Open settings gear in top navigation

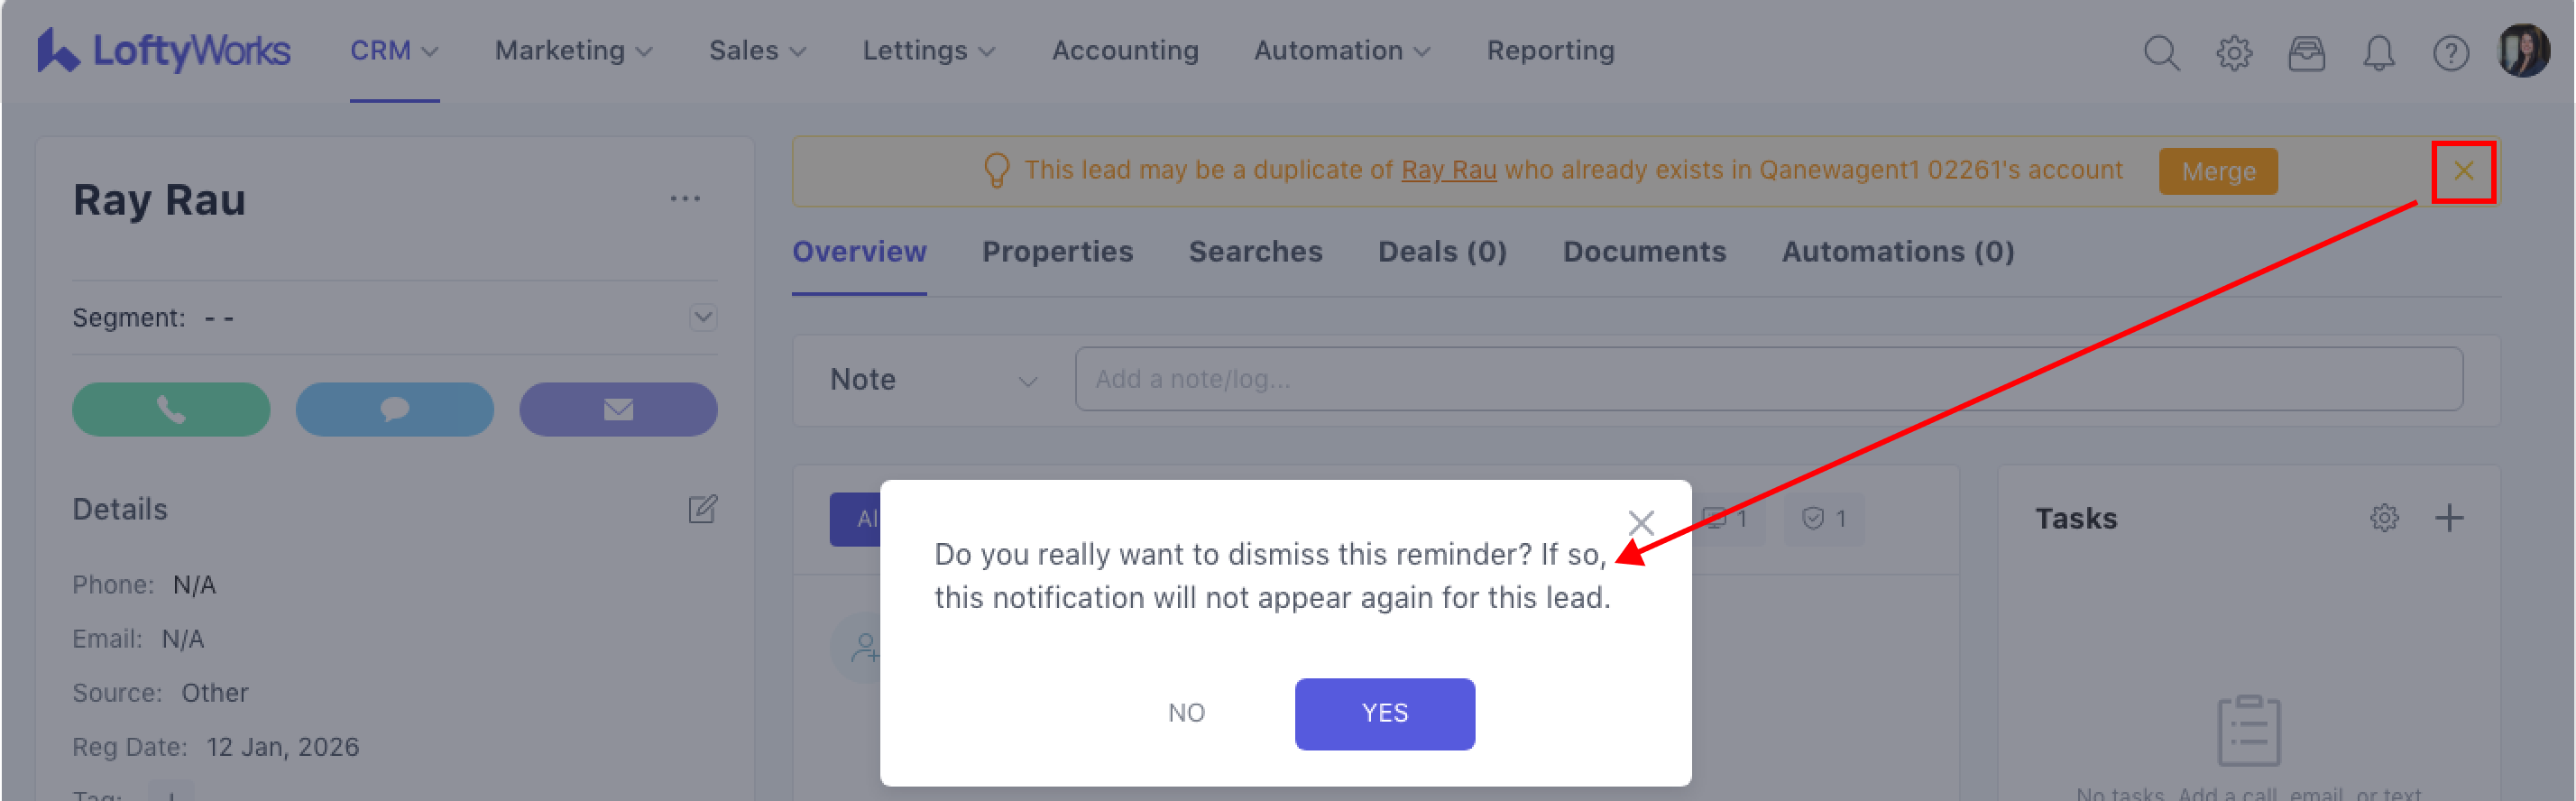(2233, 52)
